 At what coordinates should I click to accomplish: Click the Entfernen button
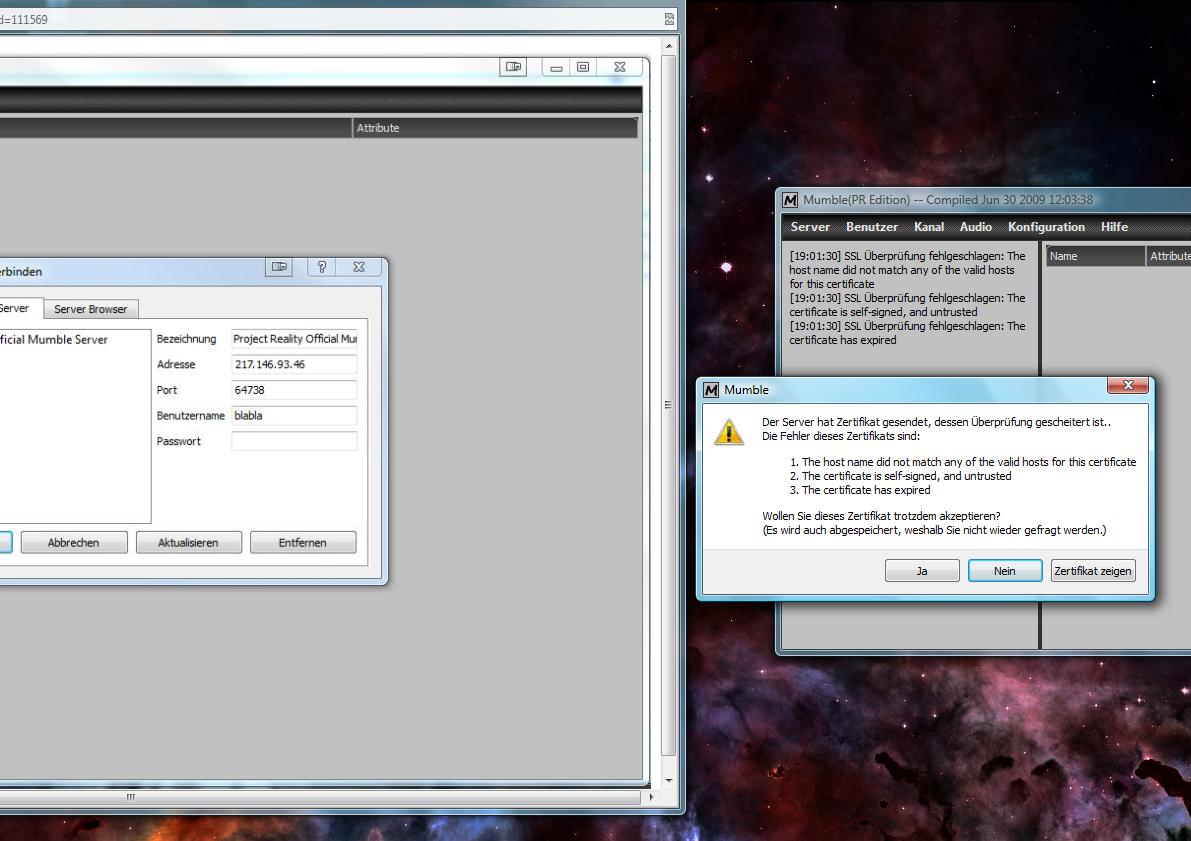(303, 542)
